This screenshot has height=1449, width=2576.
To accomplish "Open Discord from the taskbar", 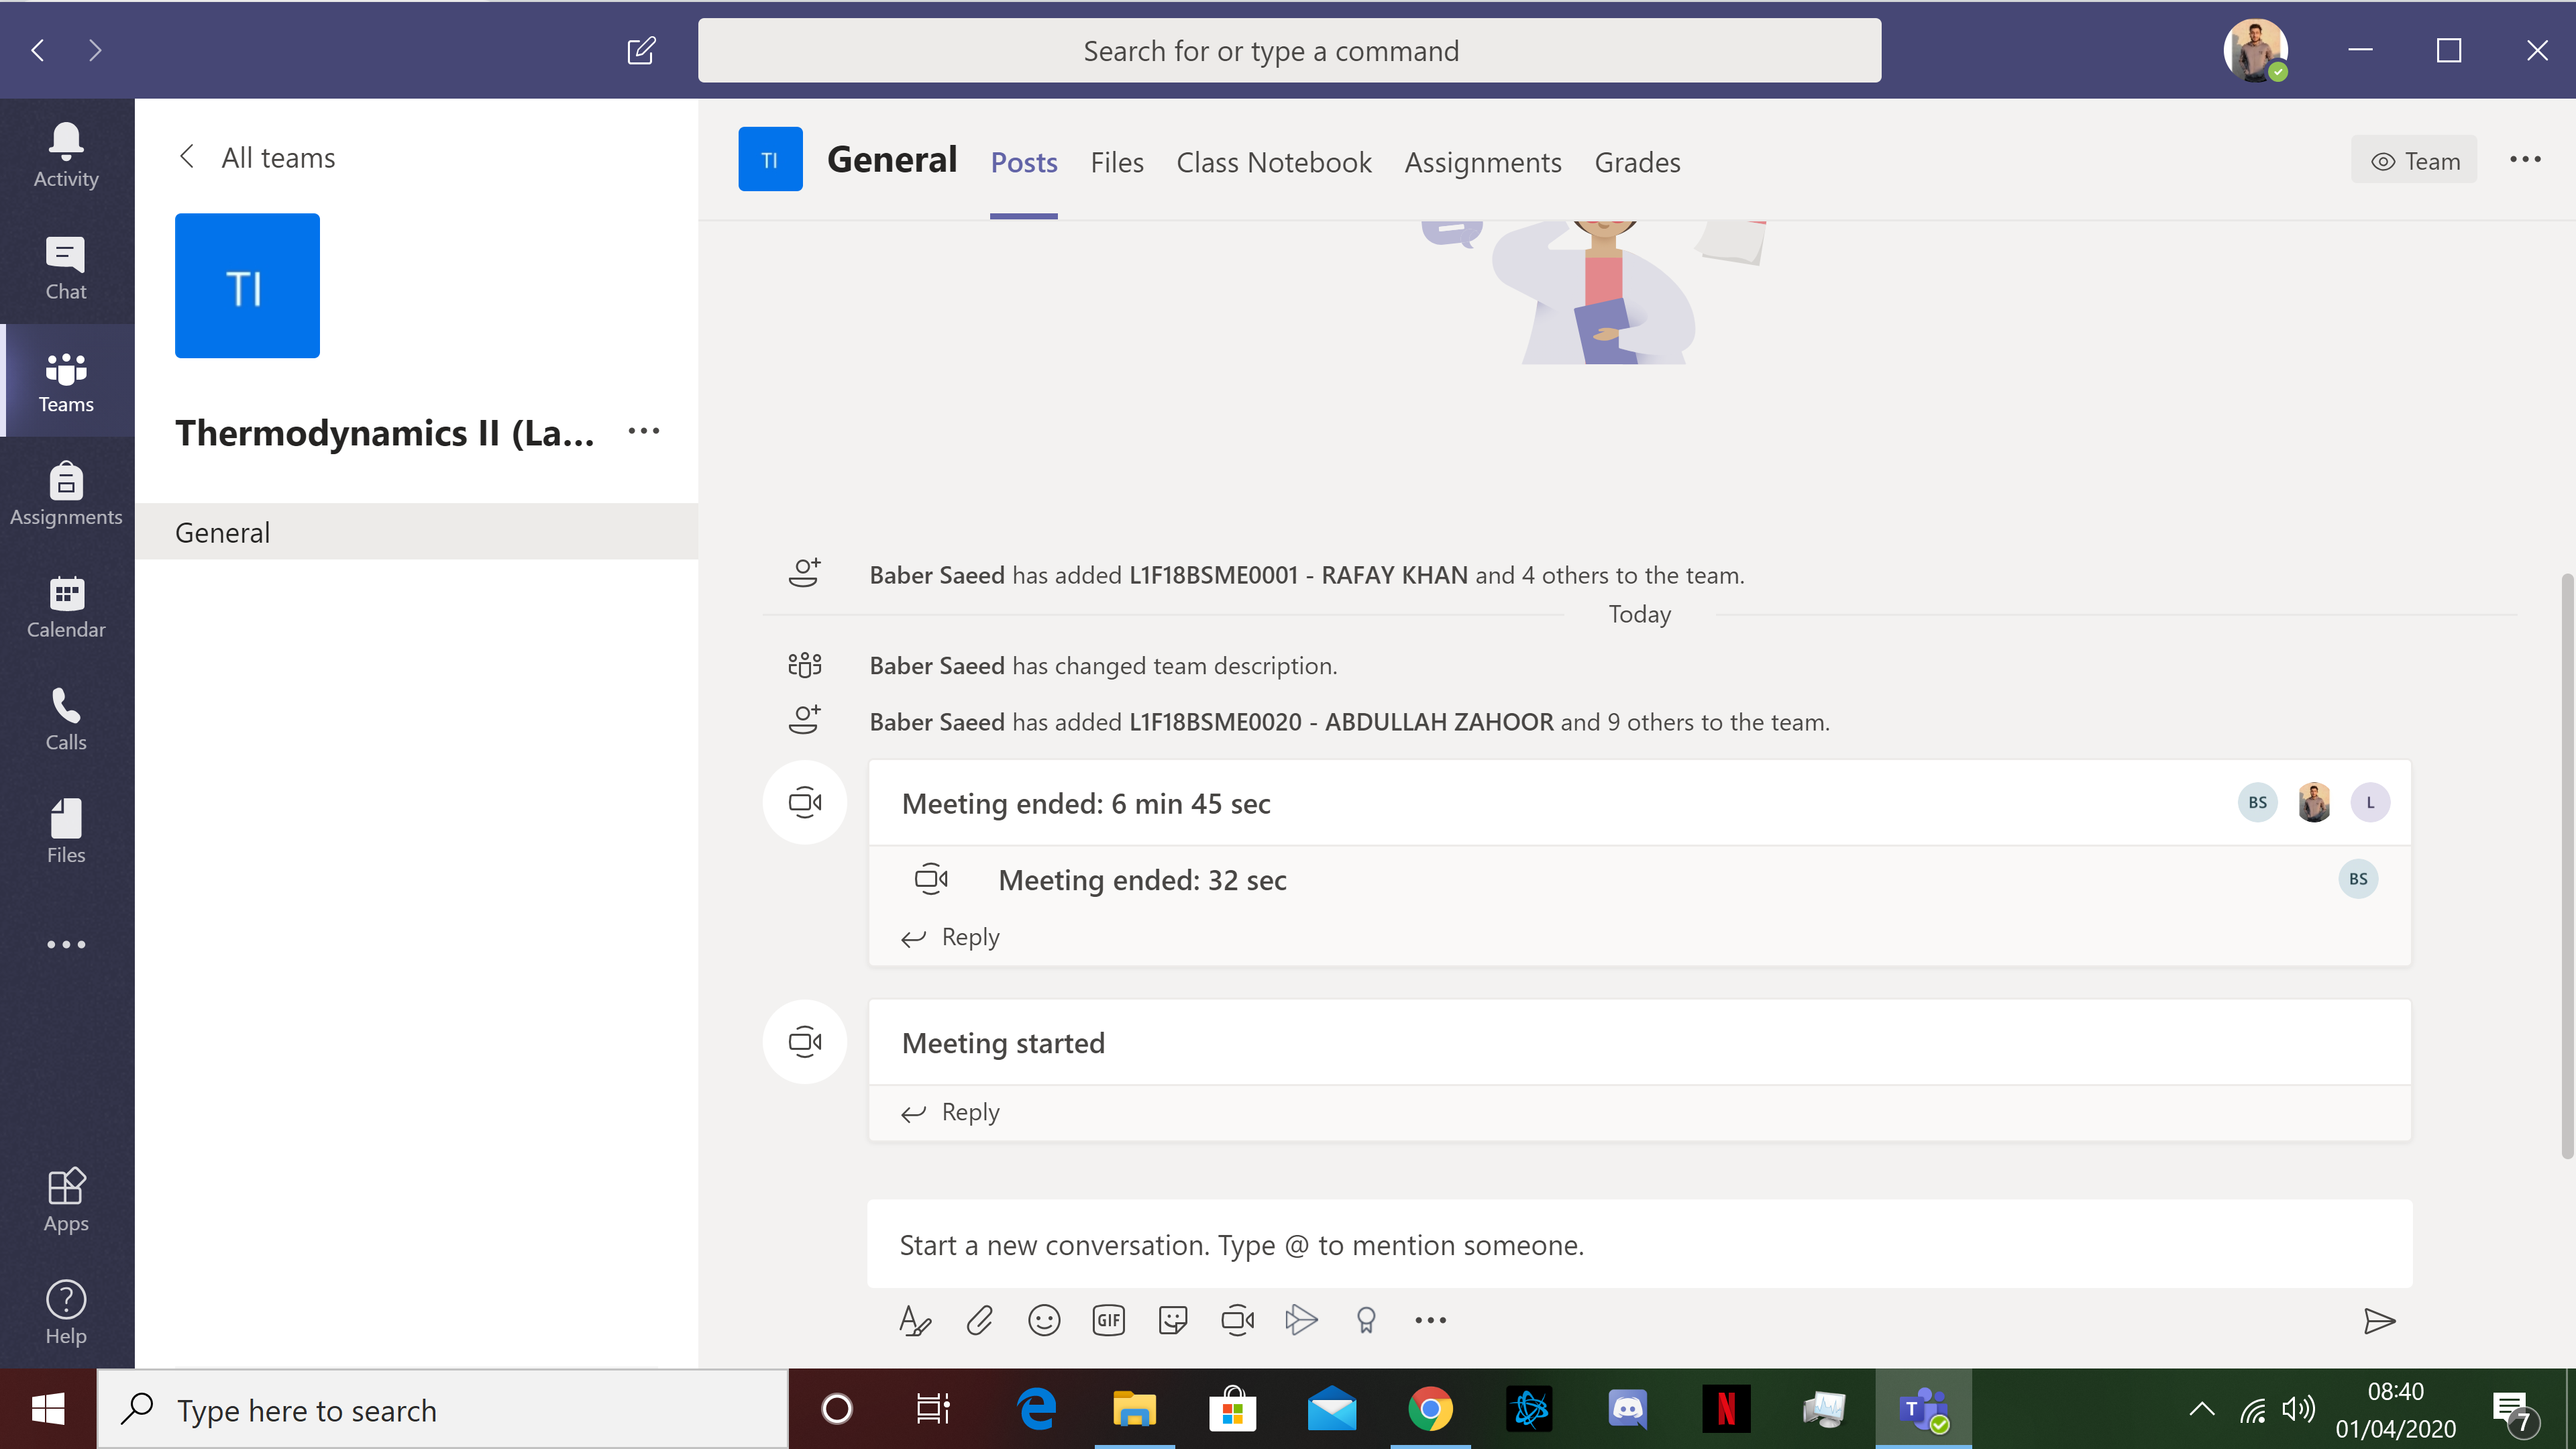I will click(1626, 1410).
